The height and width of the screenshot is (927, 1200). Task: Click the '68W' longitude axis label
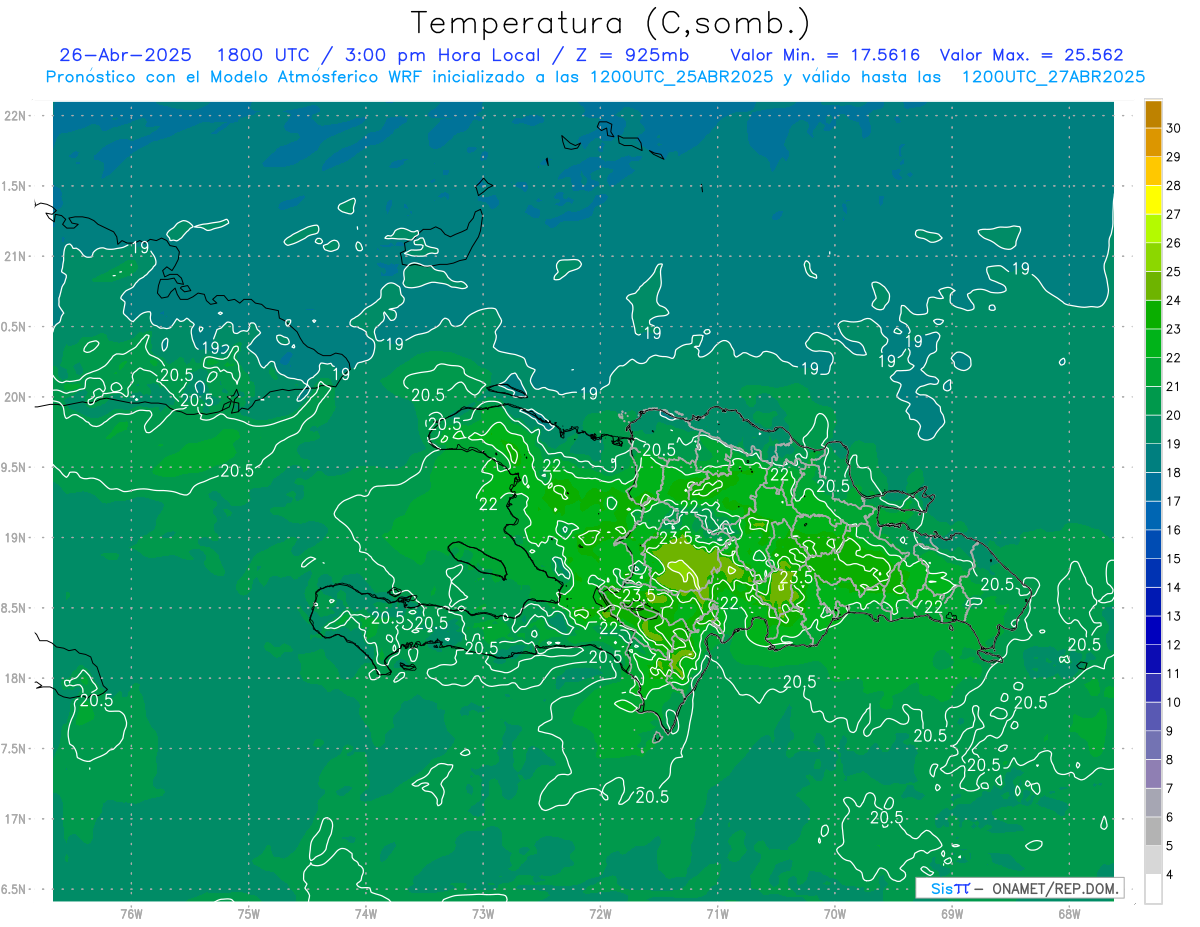click(1069, 914)
